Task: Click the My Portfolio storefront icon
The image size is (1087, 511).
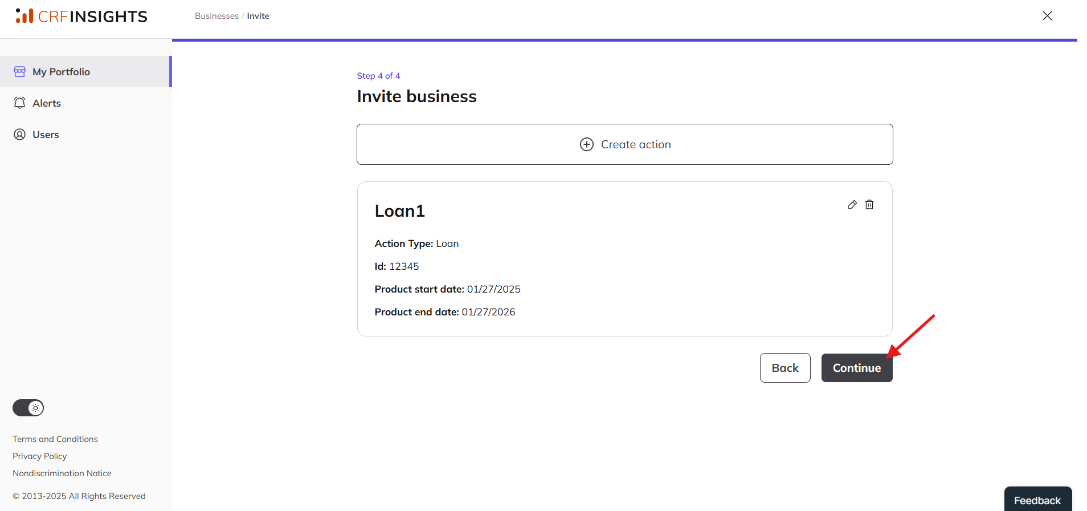Action: (x=19, y=71)
